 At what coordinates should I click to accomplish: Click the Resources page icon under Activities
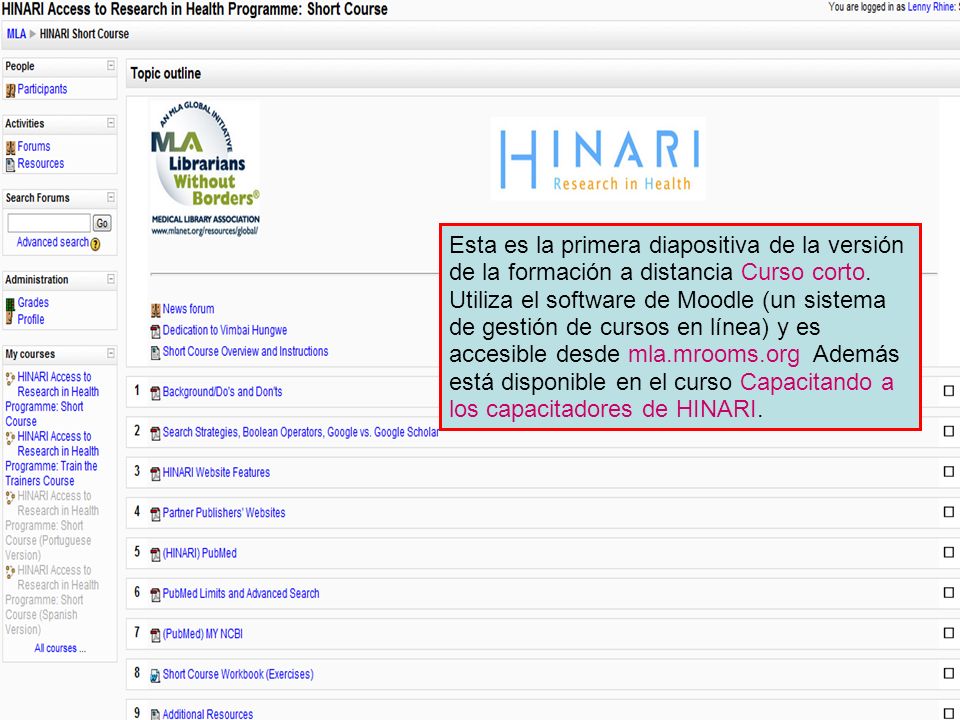click(x=10, y=165)
